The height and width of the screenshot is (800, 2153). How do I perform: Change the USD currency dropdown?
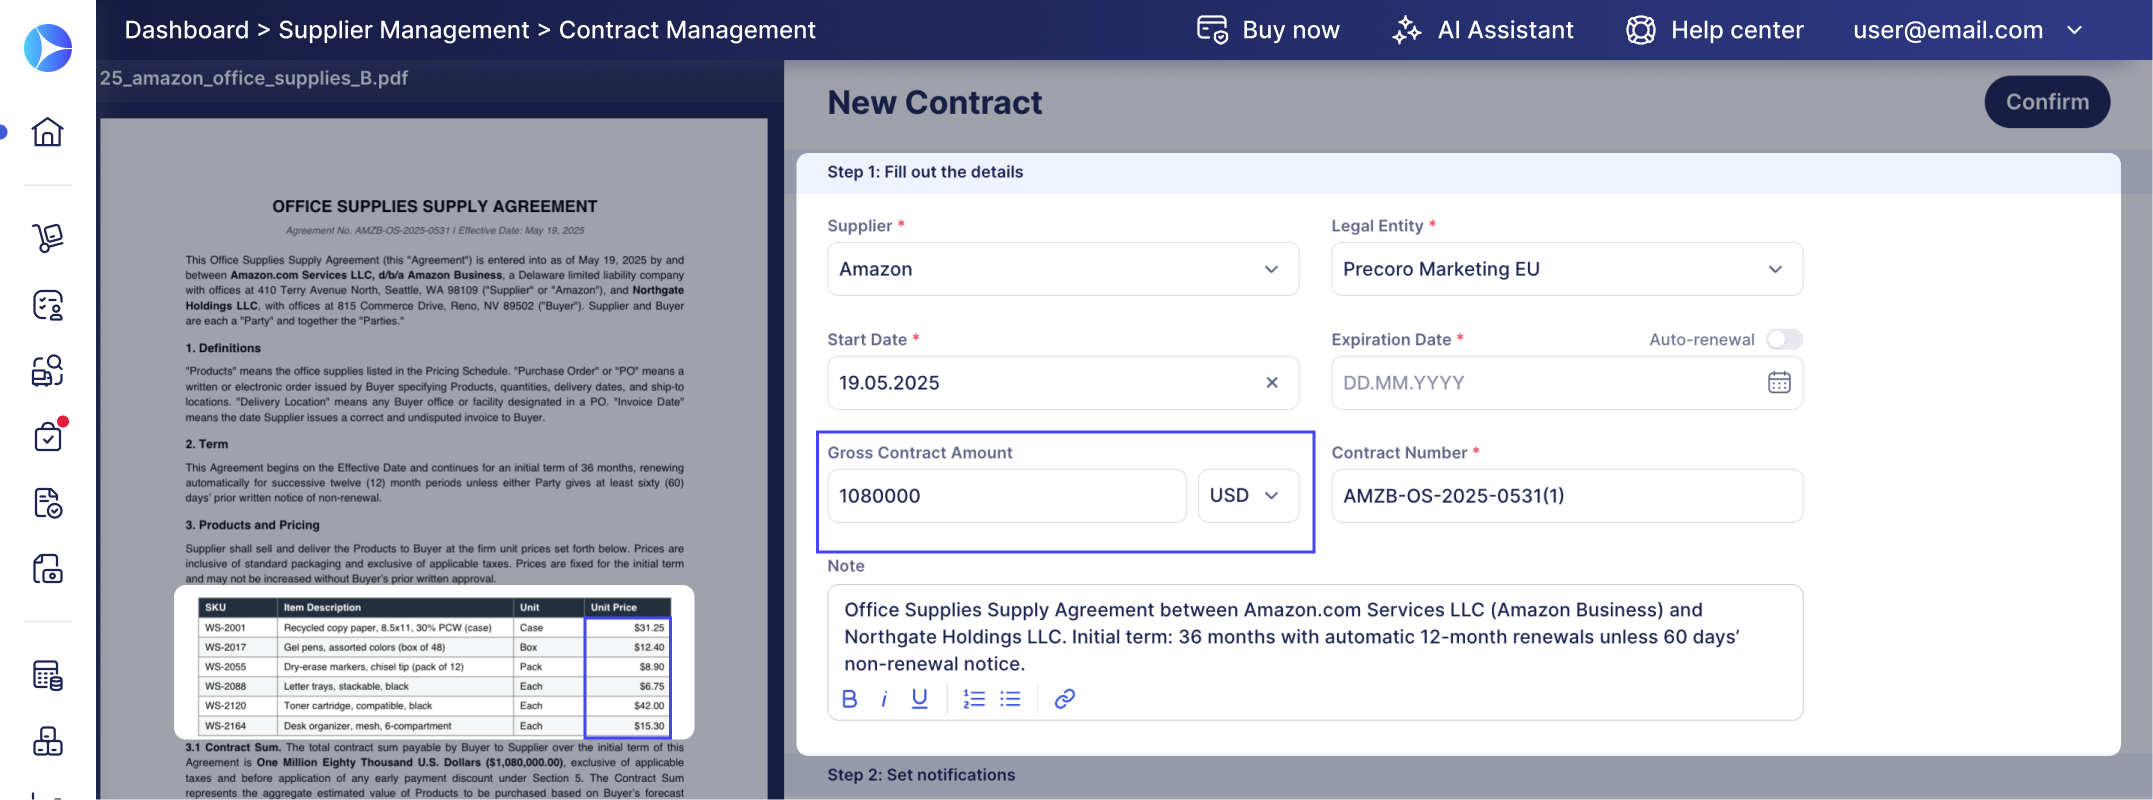click(x=1248, y=496)
